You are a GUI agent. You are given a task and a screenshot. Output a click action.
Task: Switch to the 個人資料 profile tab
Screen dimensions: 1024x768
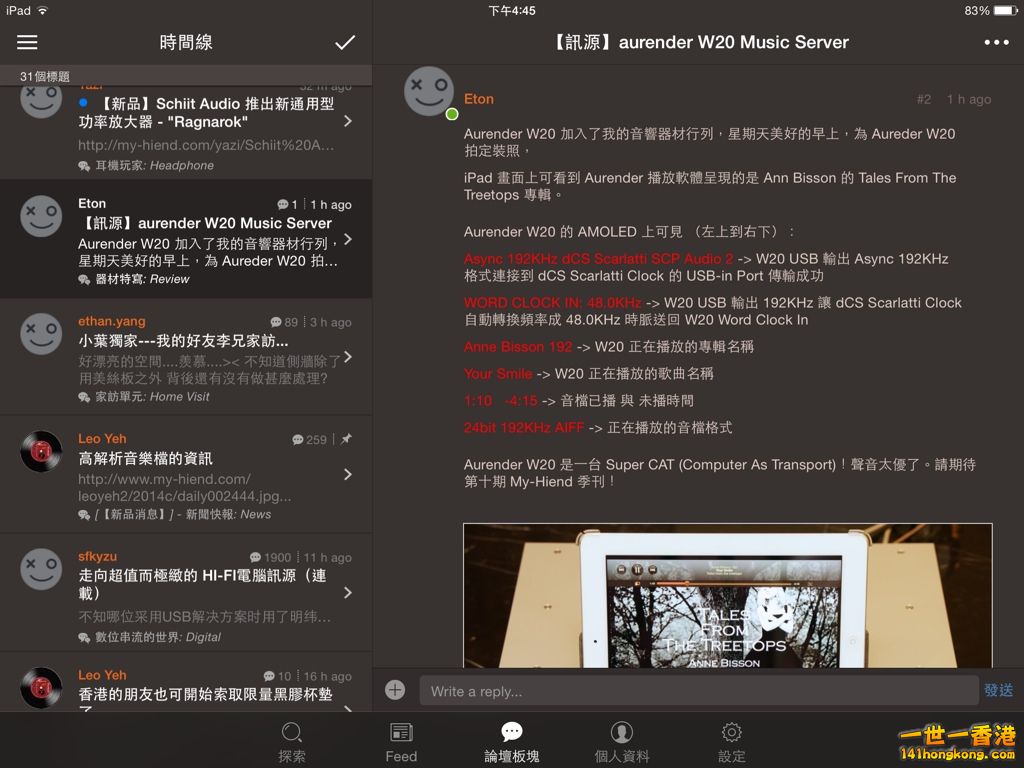[x=622, y=742]
